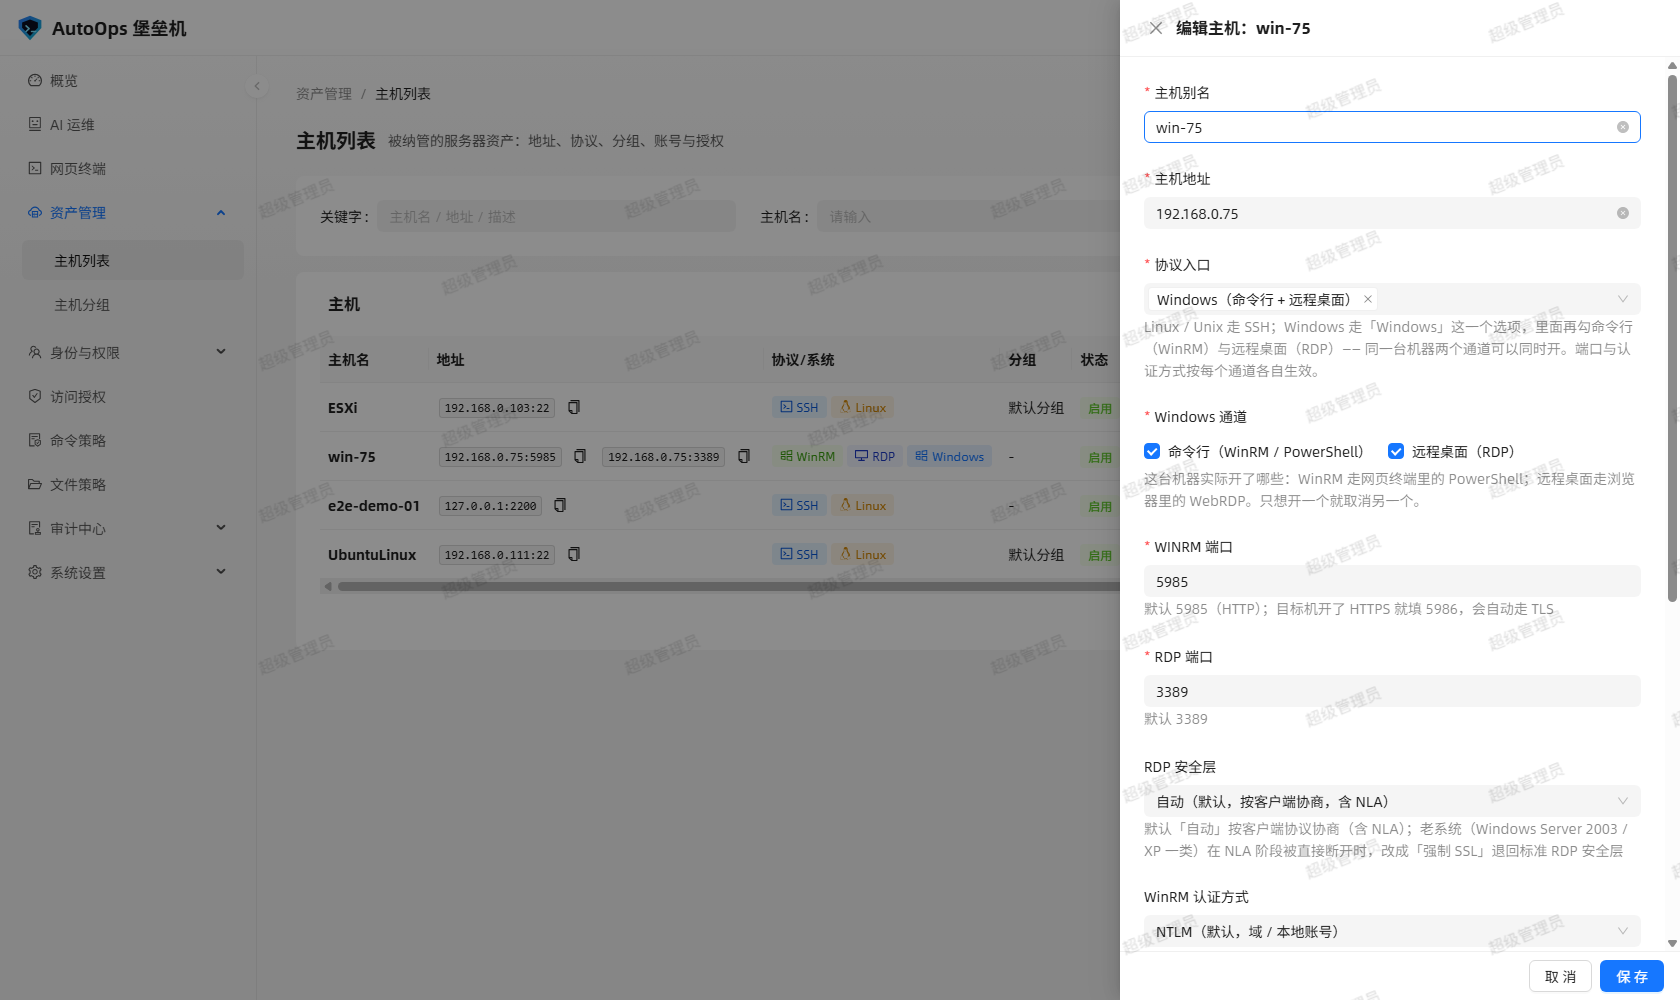This screenshot has width=1680, height=1000.
Task: Click the RDP tag in win-75 row
Action: (x=875, y=456)
